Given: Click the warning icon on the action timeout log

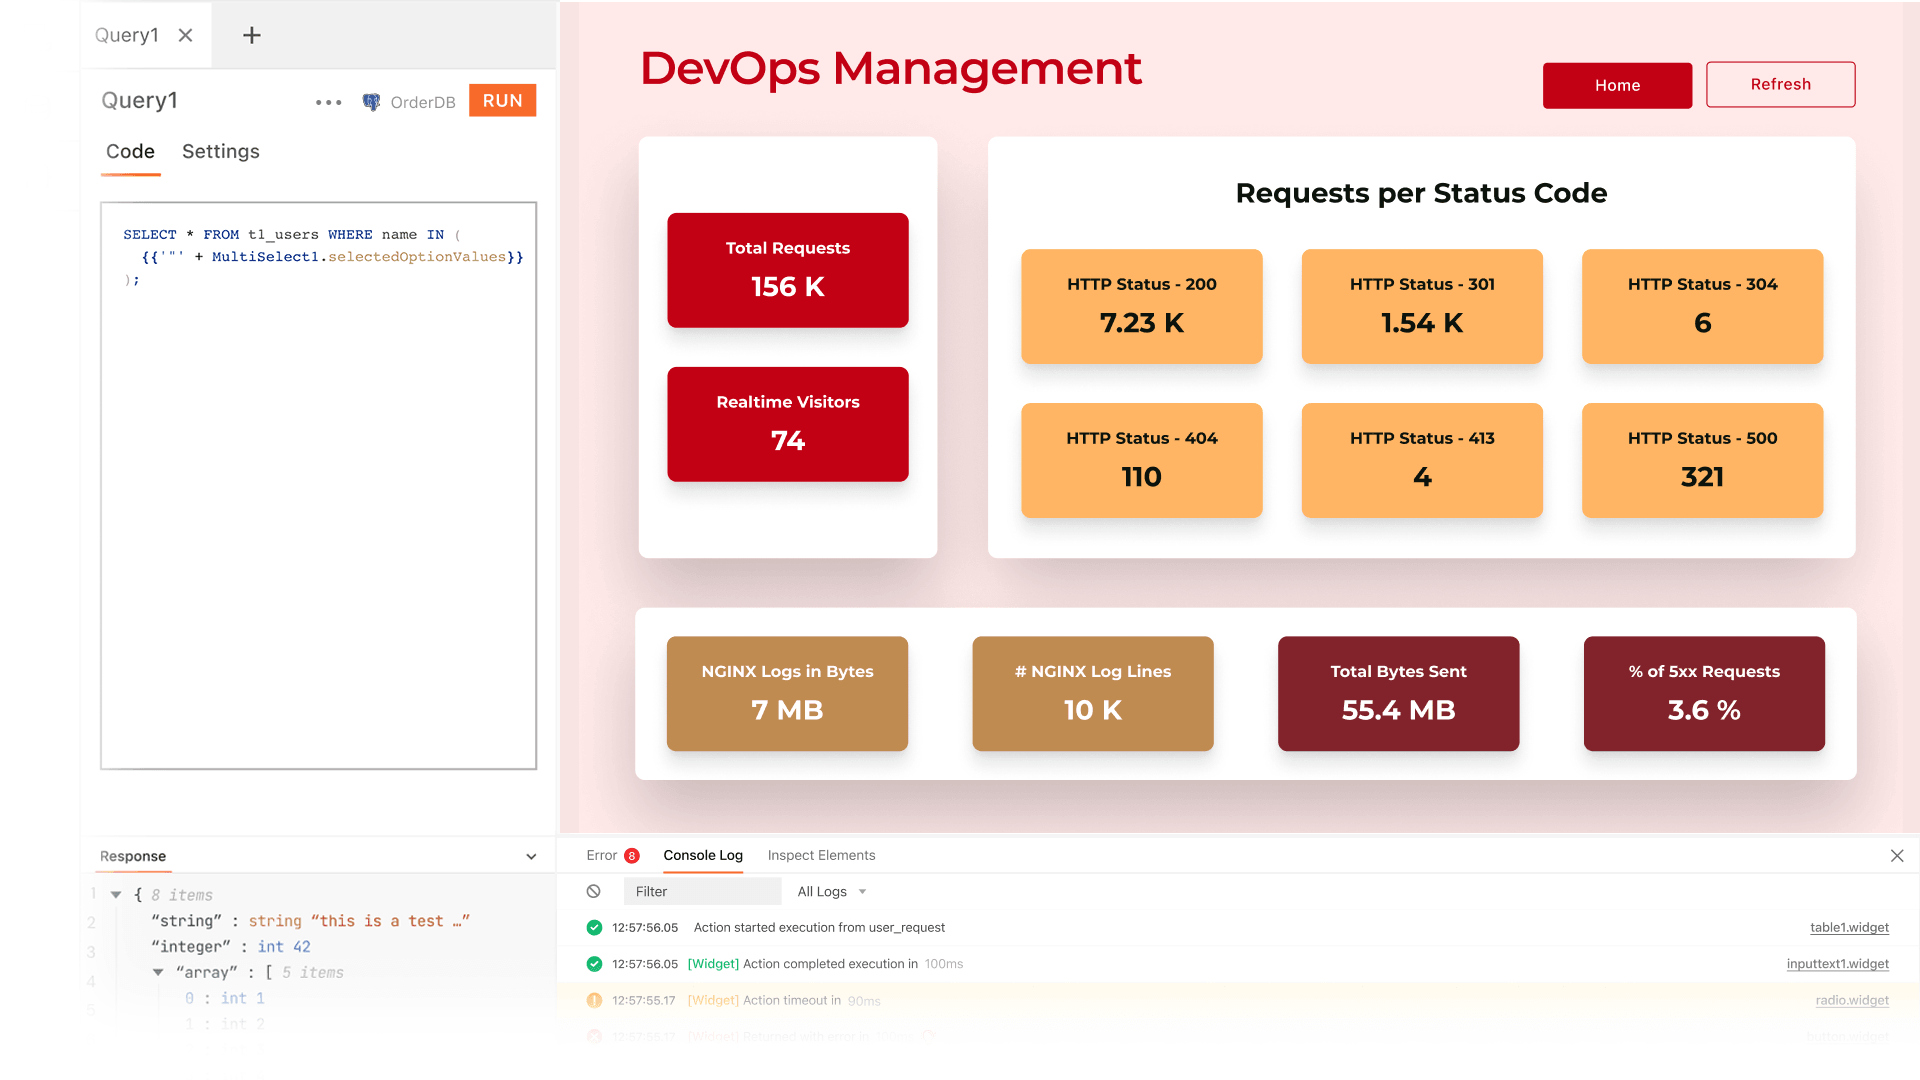Looking at the screenshot, I should (x=593, y=1000).
